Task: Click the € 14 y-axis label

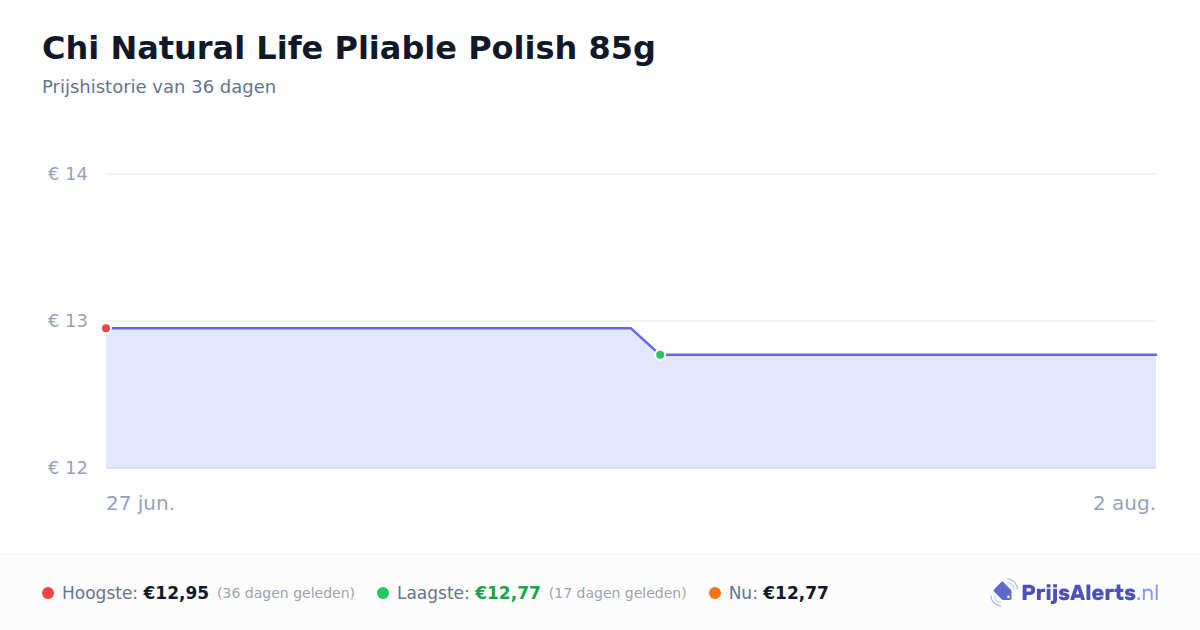Action: [x=68, y=174]
